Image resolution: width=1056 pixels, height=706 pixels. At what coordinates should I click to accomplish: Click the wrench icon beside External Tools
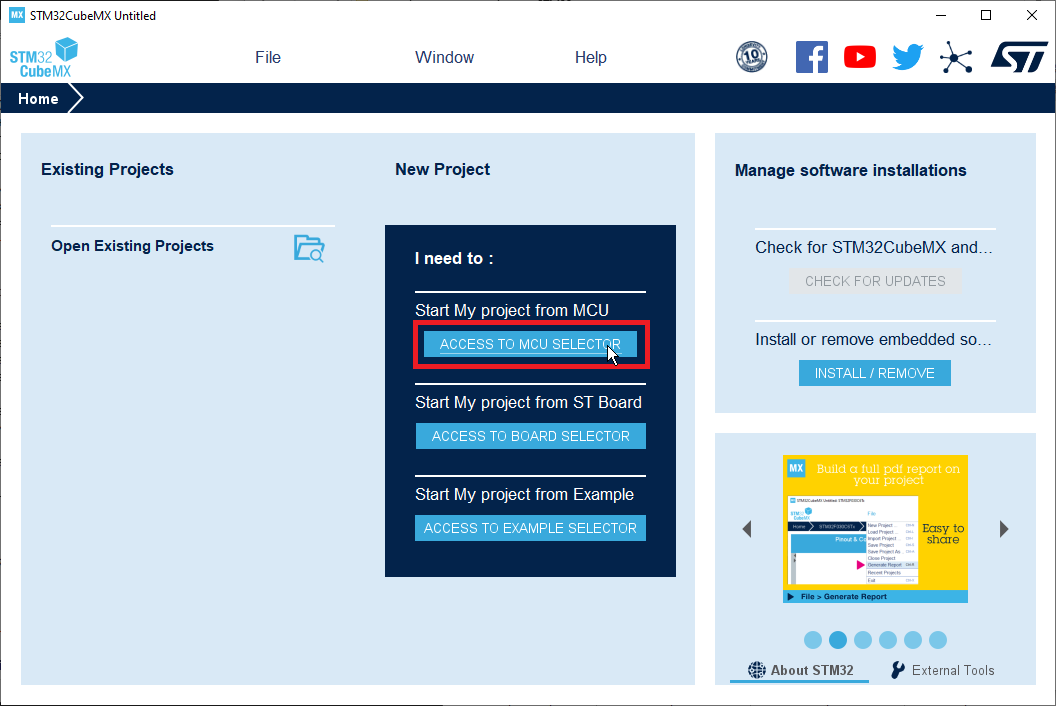click(x=898, y=670)
